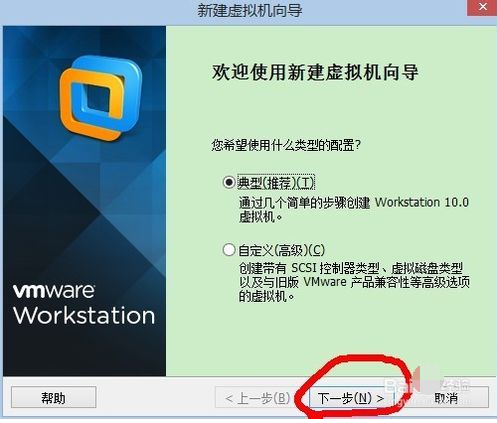Click the vmware Workstation branding text
Image resolution: width=497 pixels, height=423 pixels.
[x=84, y=304]
